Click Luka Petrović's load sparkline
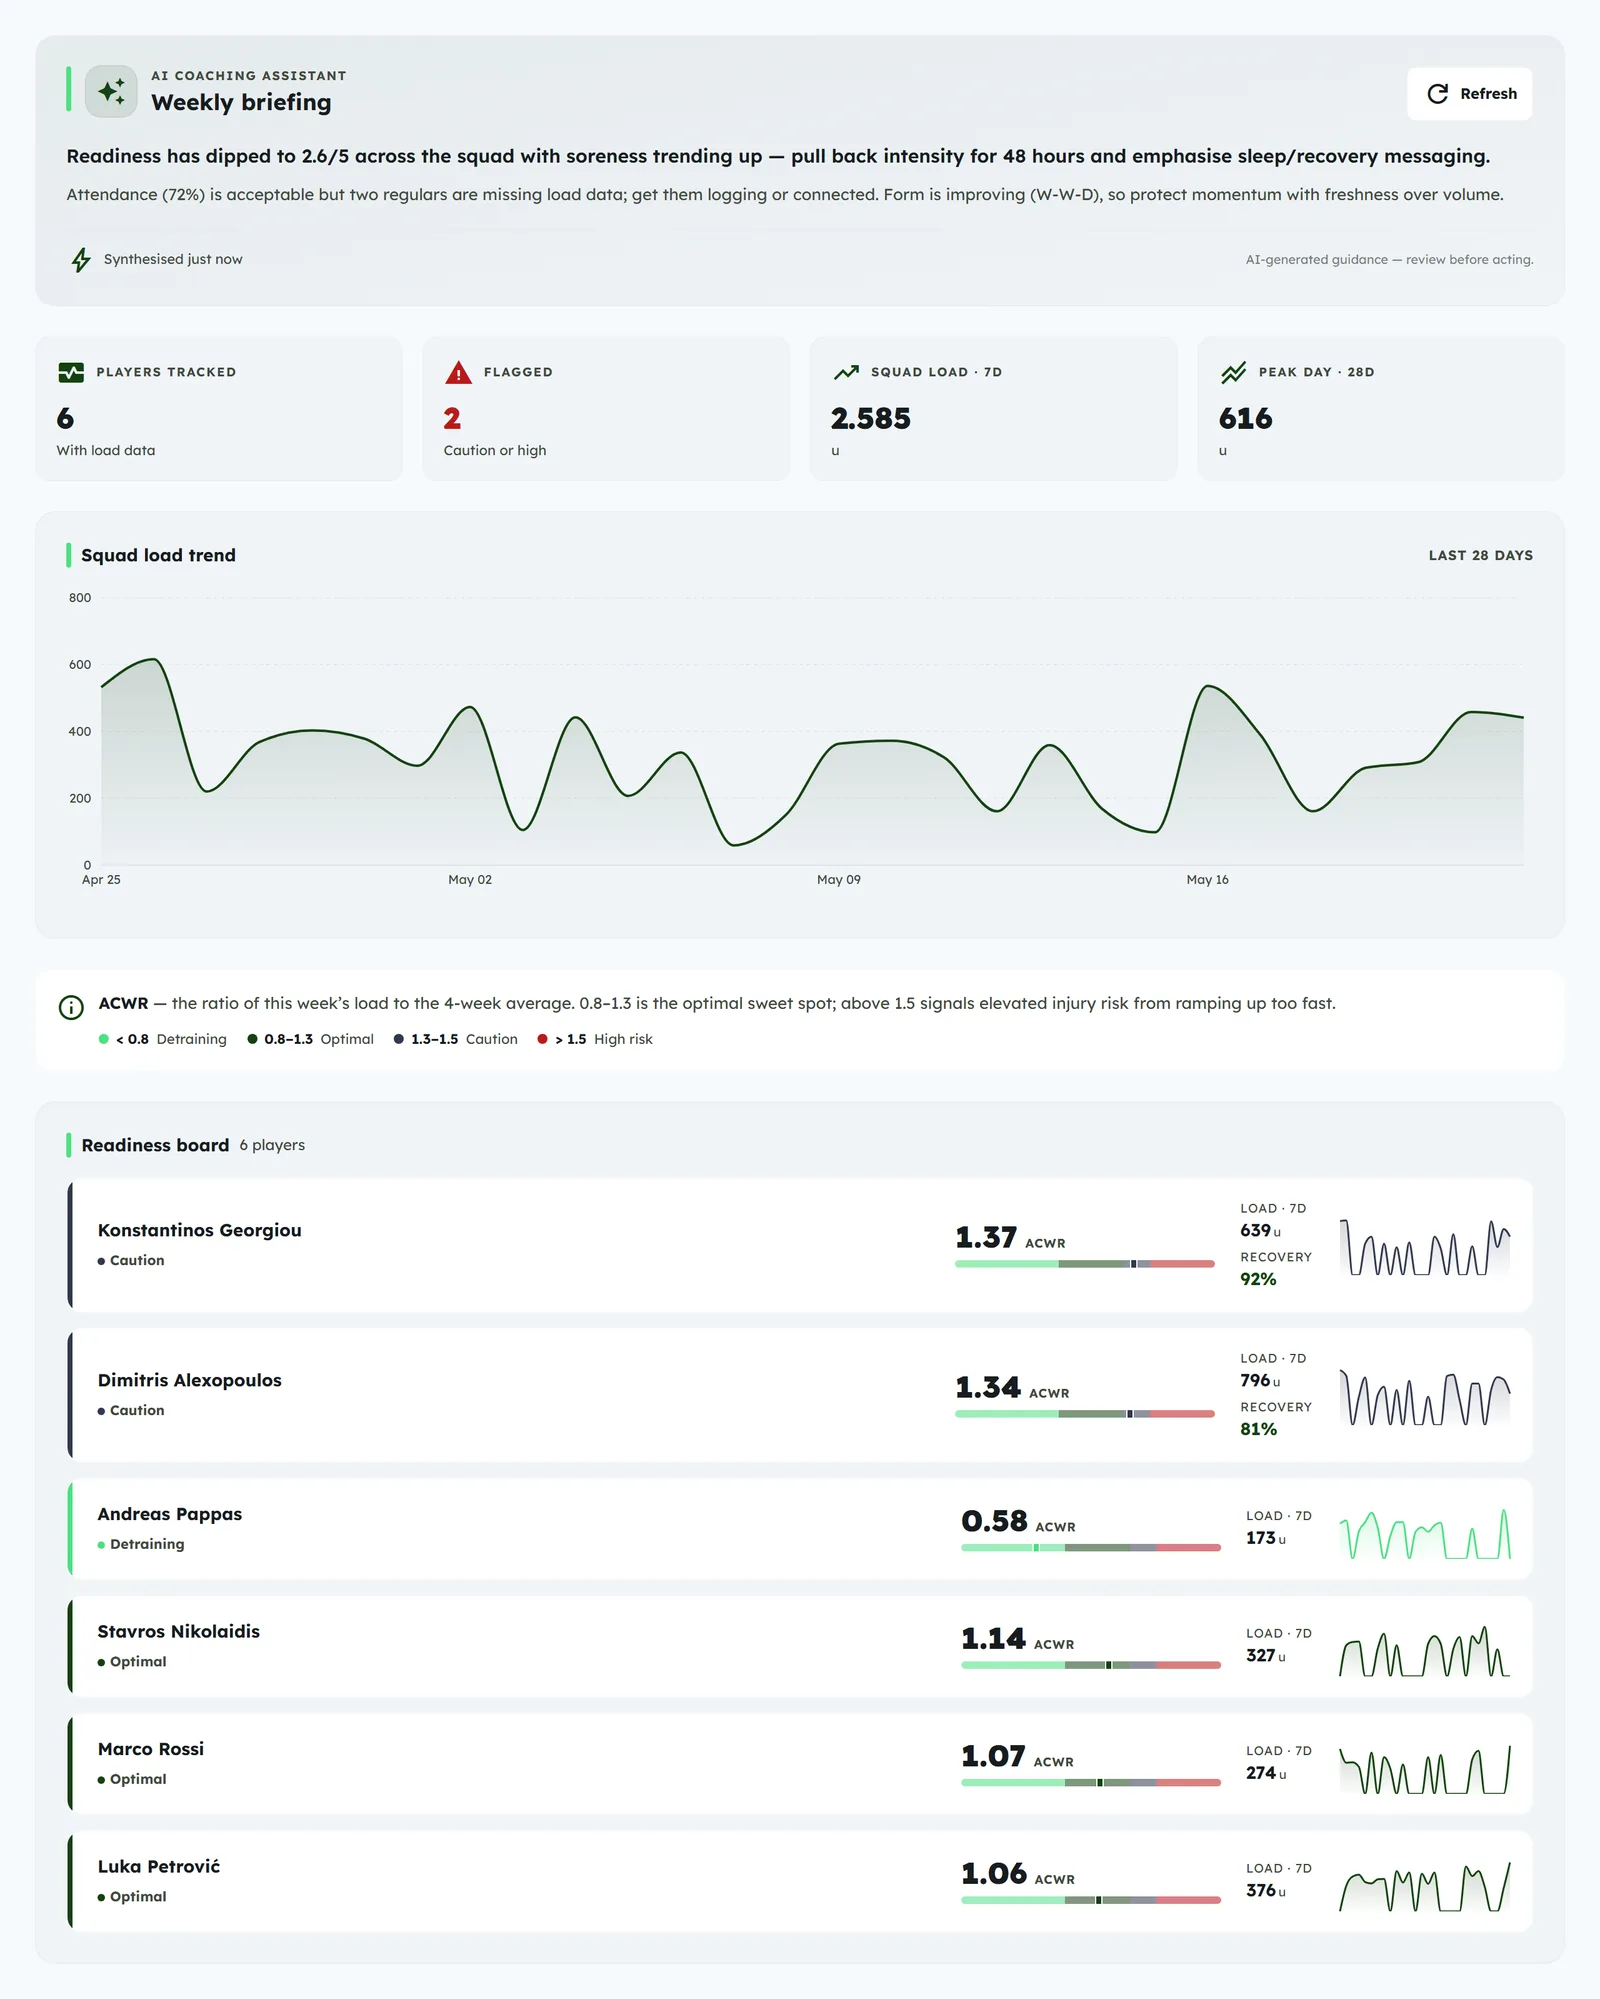Image resolution: width=1600 pixels, height=1999 pixels. [1425, 1885]
